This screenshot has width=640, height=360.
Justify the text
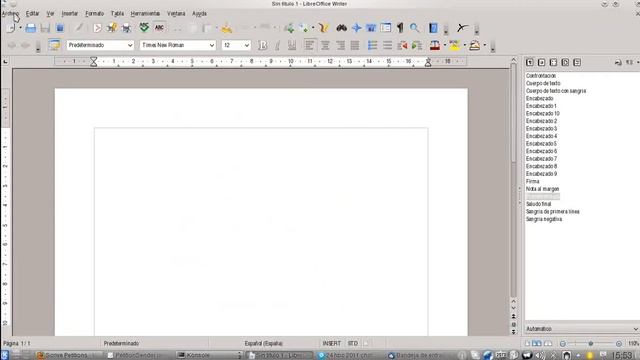[x=355, y=45]
